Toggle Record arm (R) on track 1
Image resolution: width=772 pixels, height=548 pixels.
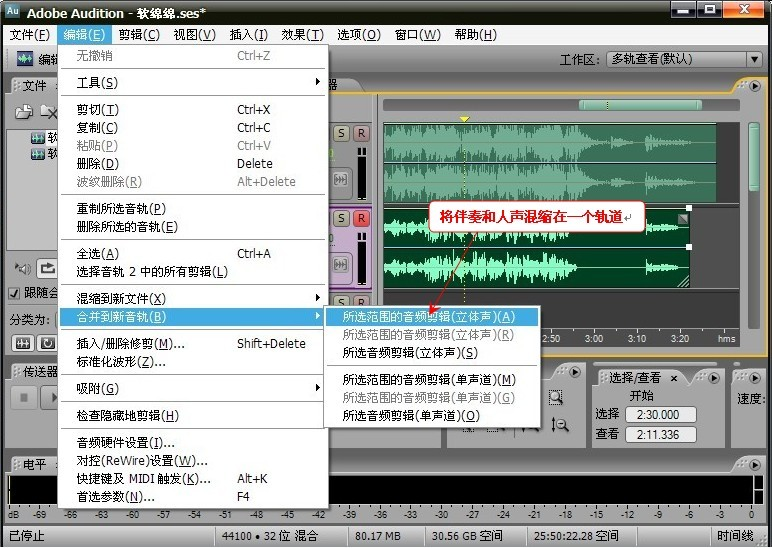pyautogui.click(x=361, y=133)
